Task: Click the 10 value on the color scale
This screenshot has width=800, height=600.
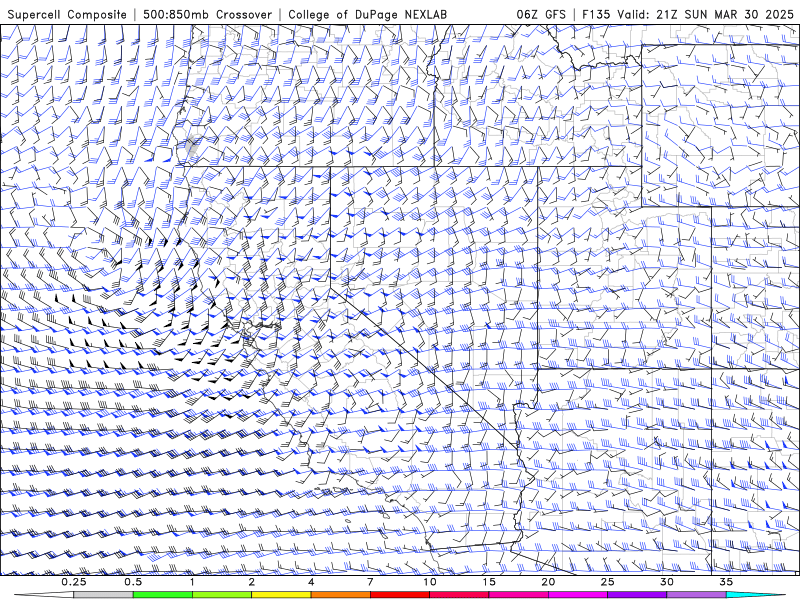Action: click(430, 582)
